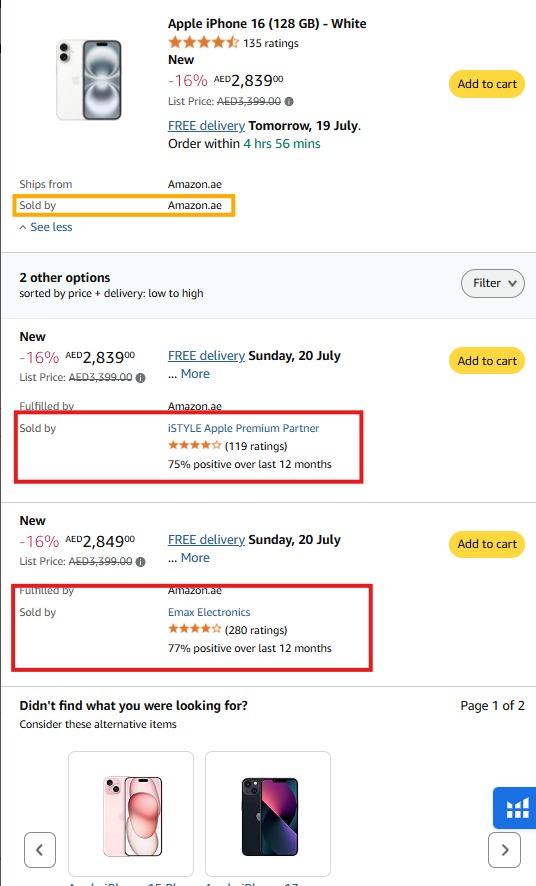Open the pink iPhone alternative item thumbnail
The height and width of the screenshot is (886, 536).
(131, 814)
